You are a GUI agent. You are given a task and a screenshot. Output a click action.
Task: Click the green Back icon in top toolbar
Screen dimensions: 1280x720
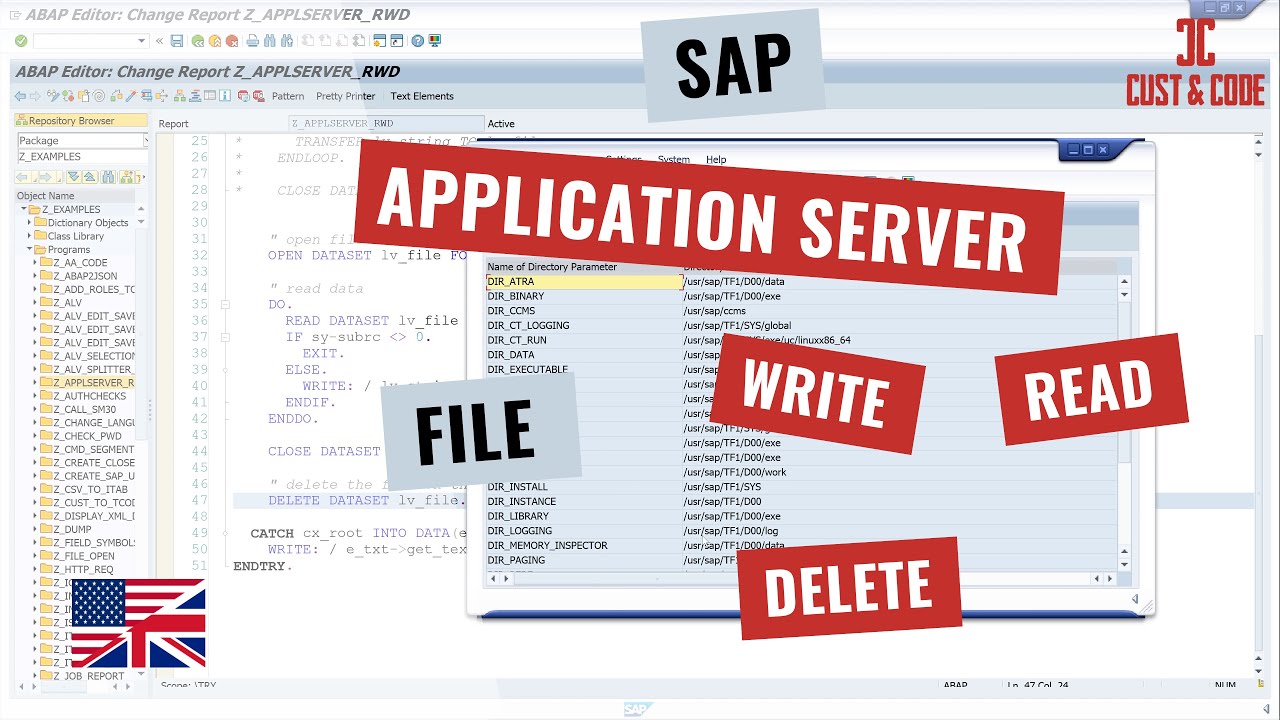pyautogui.click(x=198, y=41)
